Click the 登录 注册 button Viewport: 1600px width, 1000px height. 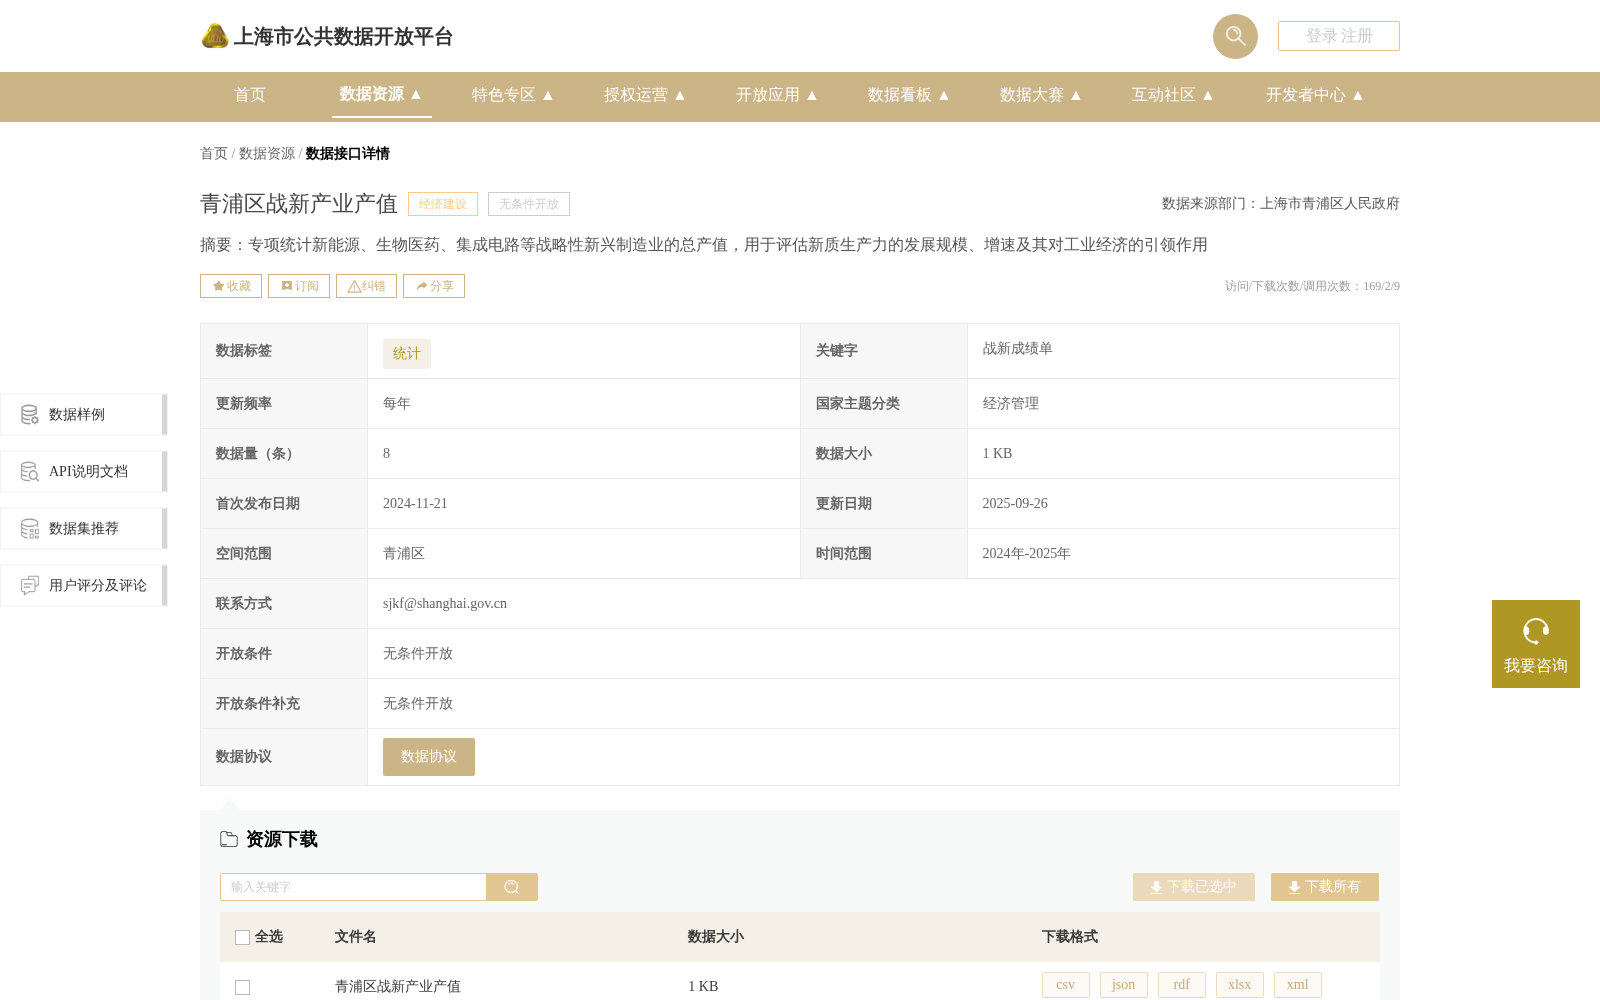pos(1338,36)
